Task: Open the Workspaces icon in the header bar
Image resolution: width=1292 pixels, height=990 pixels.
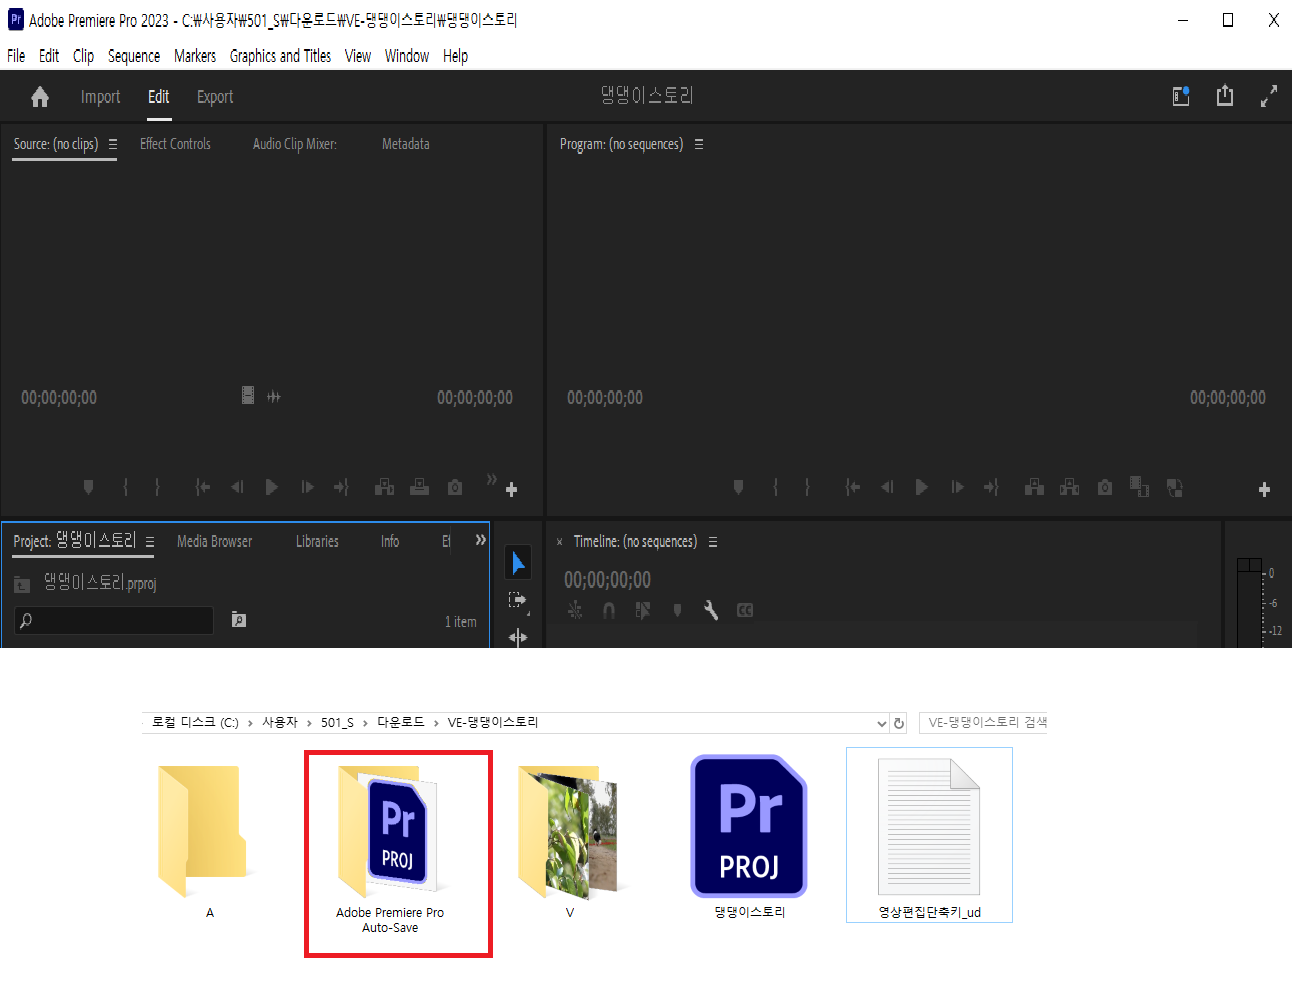Action: tap(1181, 96)
